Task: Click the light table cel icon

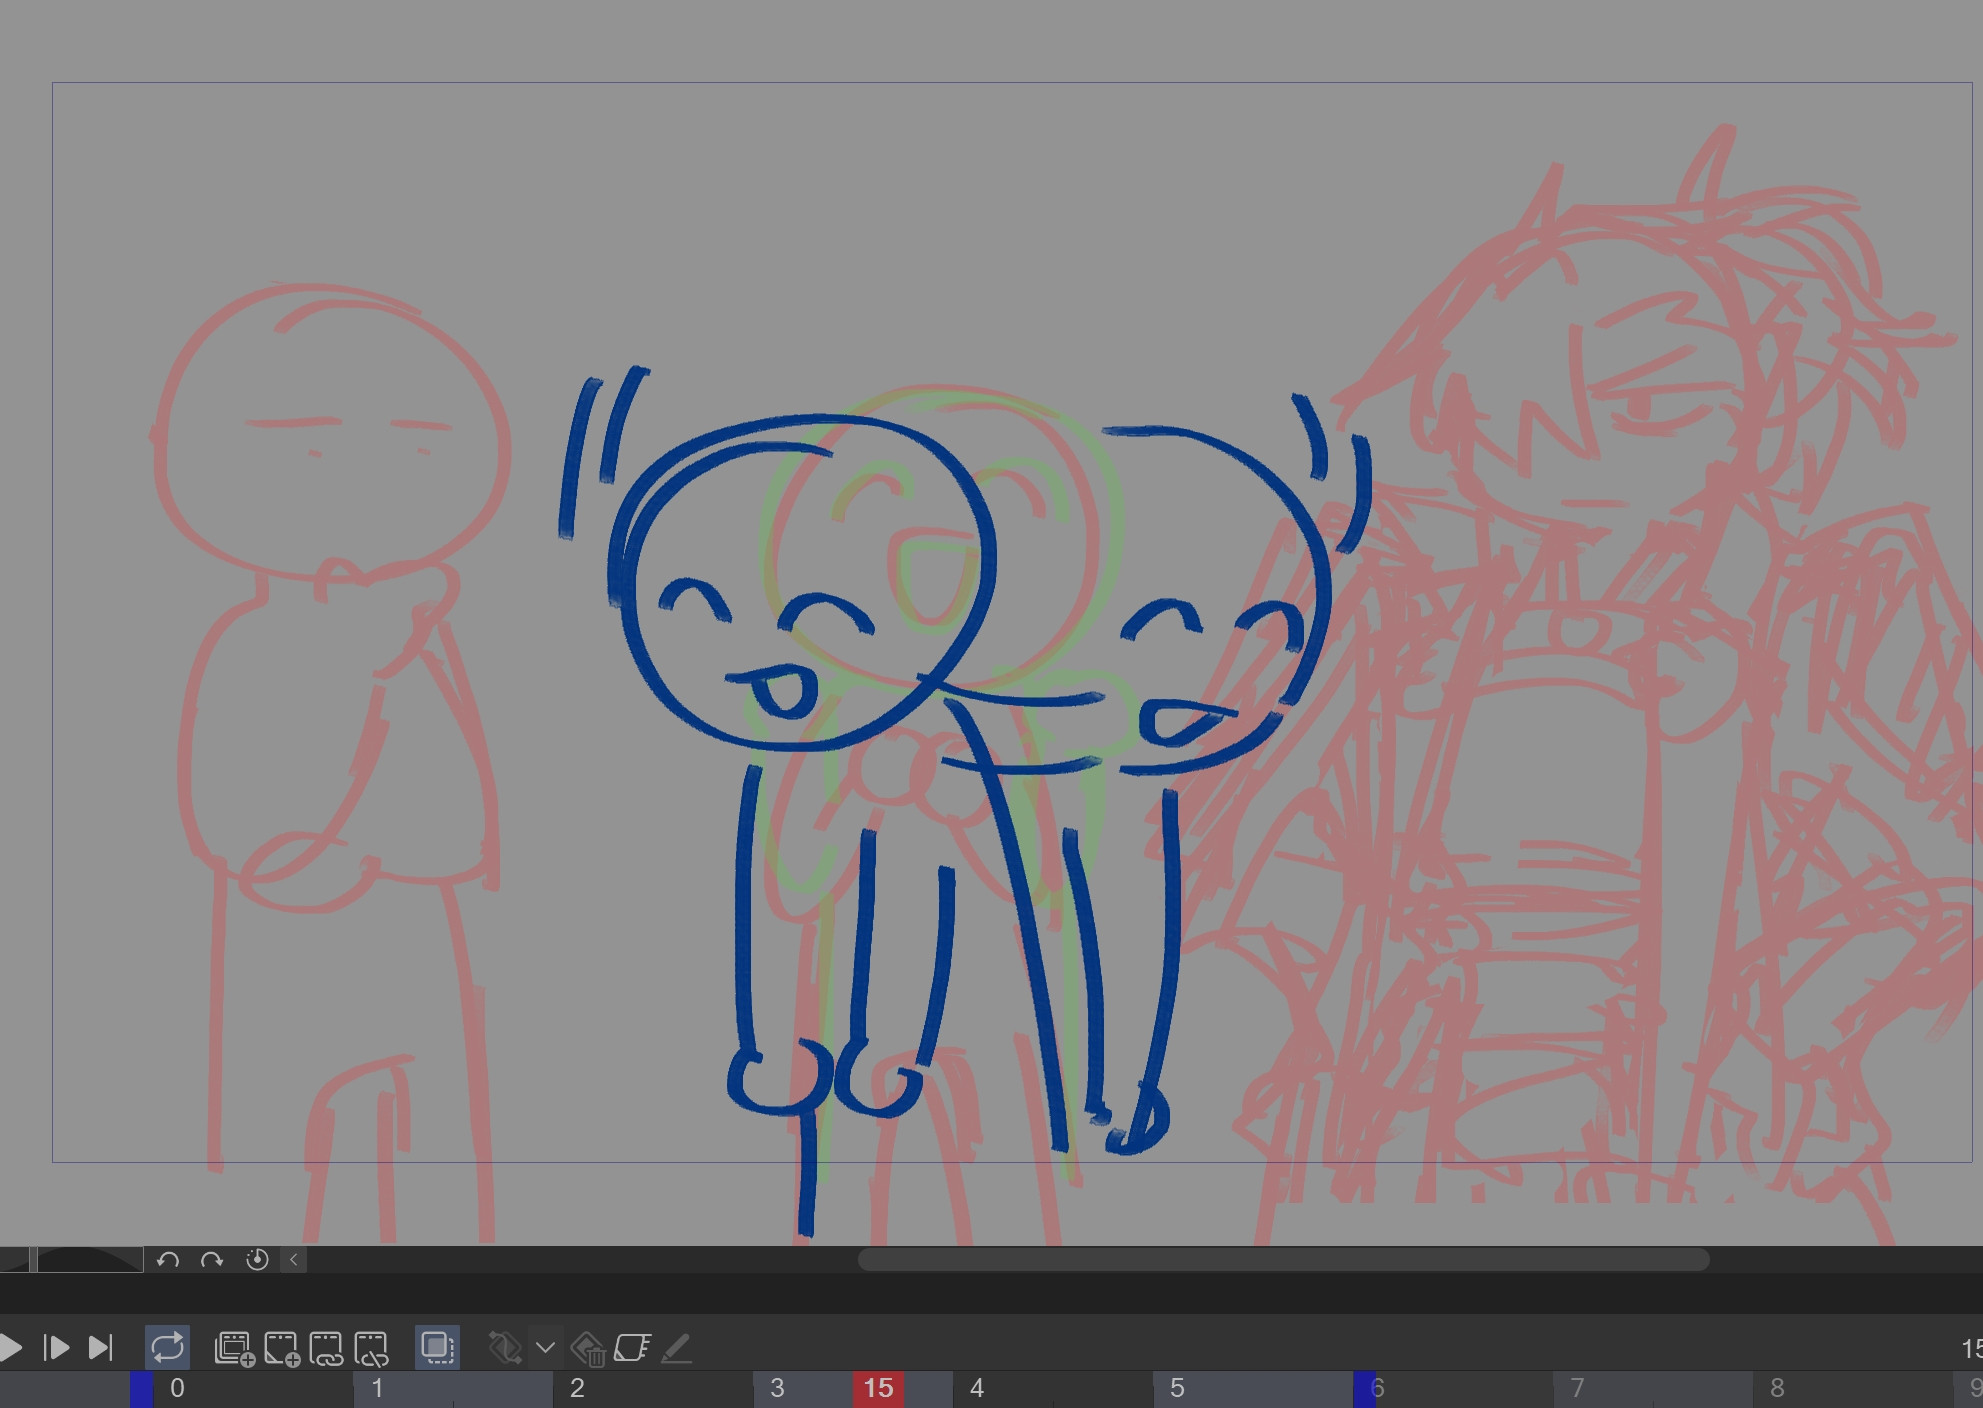Action: tap(632, 1348)
